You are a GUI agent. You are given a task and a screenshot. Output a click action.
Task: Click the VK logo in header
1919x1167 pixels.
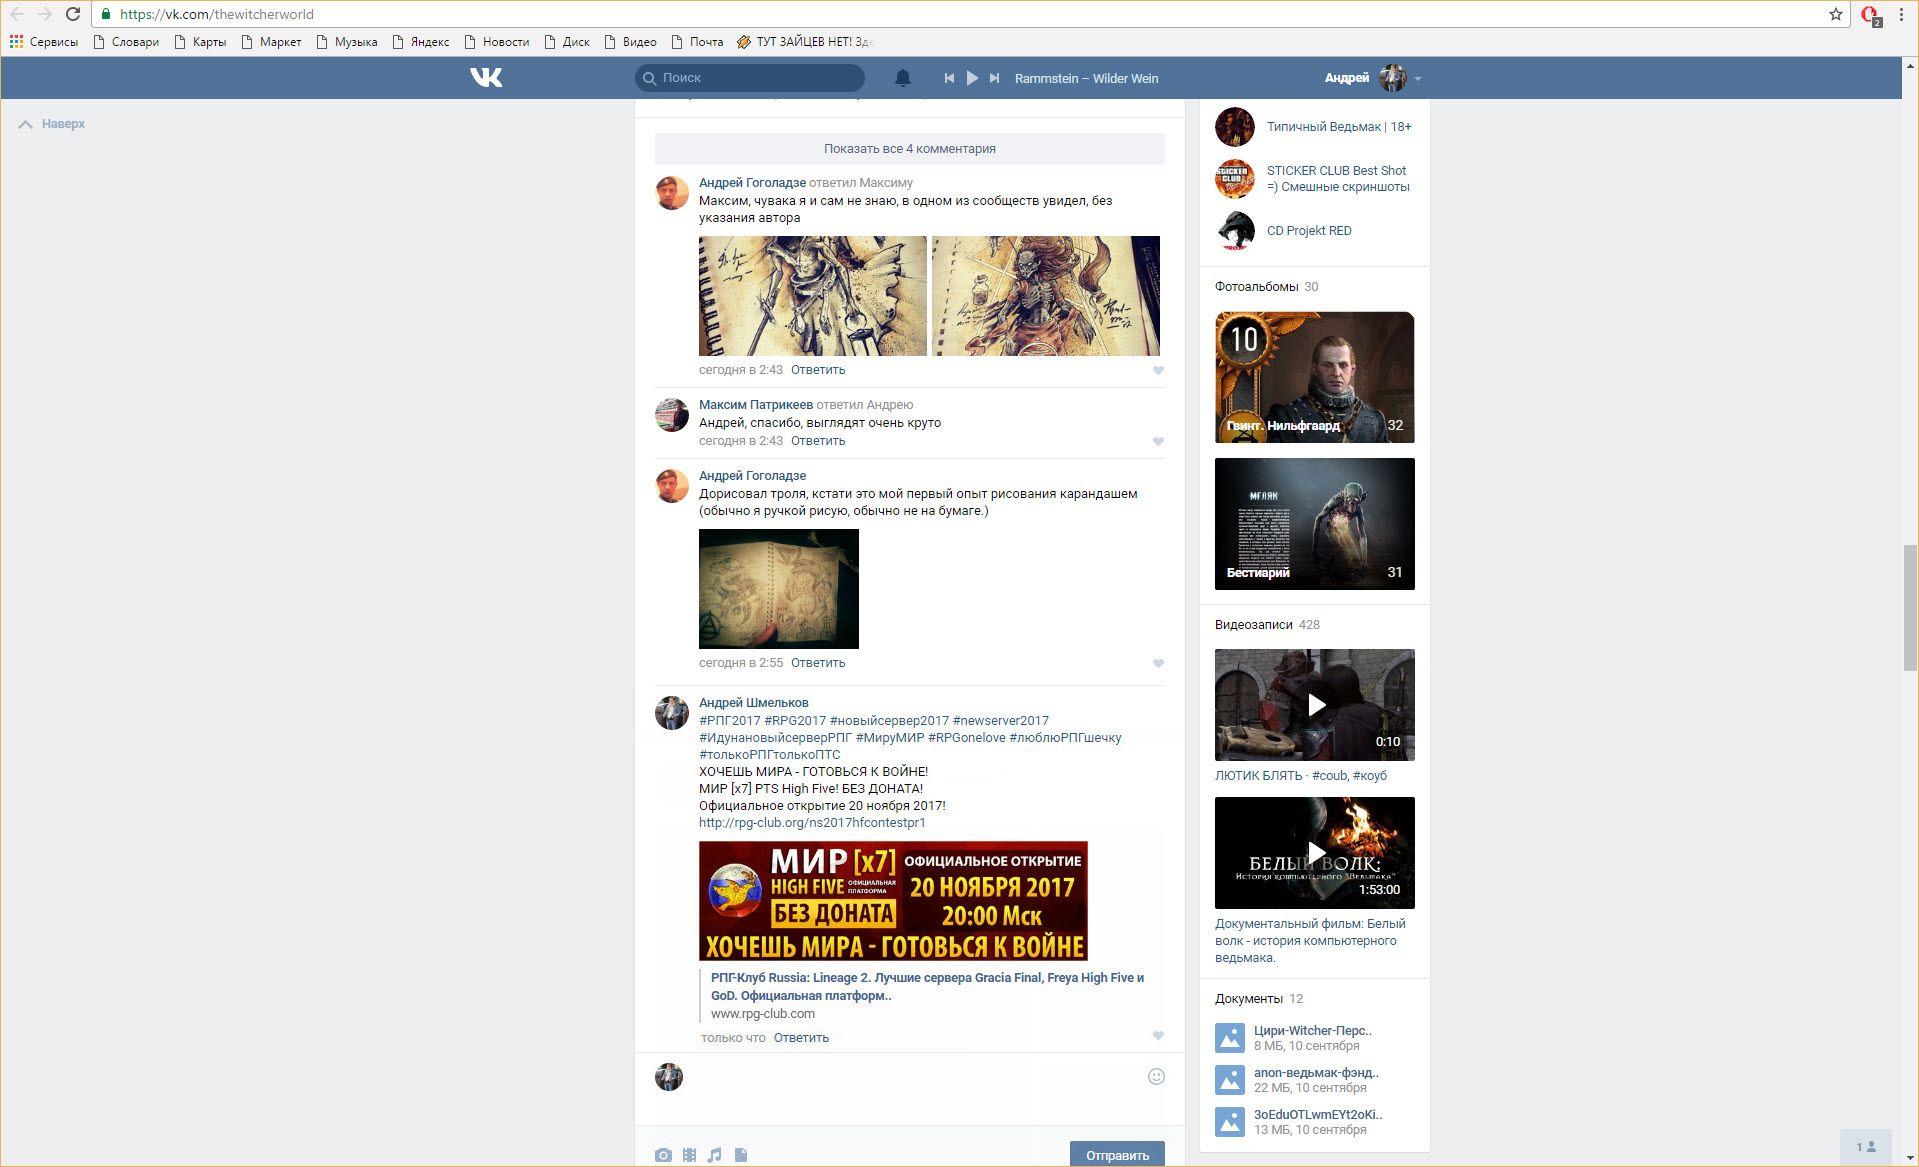[x=486, y=78]
